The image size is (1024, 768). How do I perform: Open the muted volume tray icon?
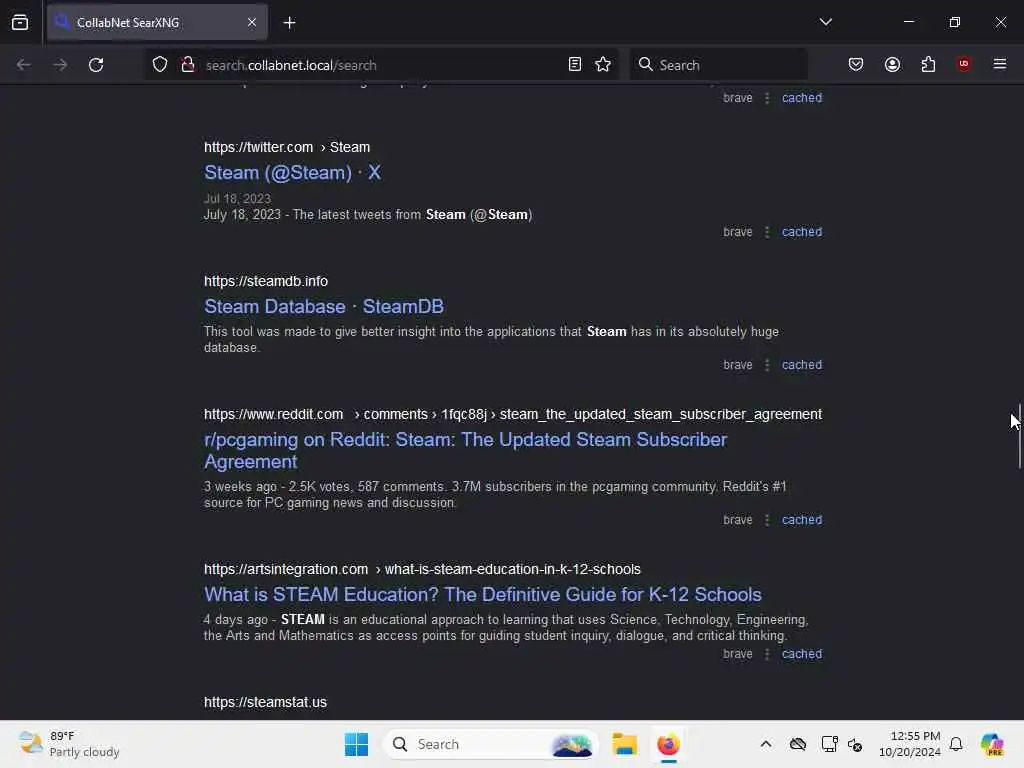click(x=855, y=744)
